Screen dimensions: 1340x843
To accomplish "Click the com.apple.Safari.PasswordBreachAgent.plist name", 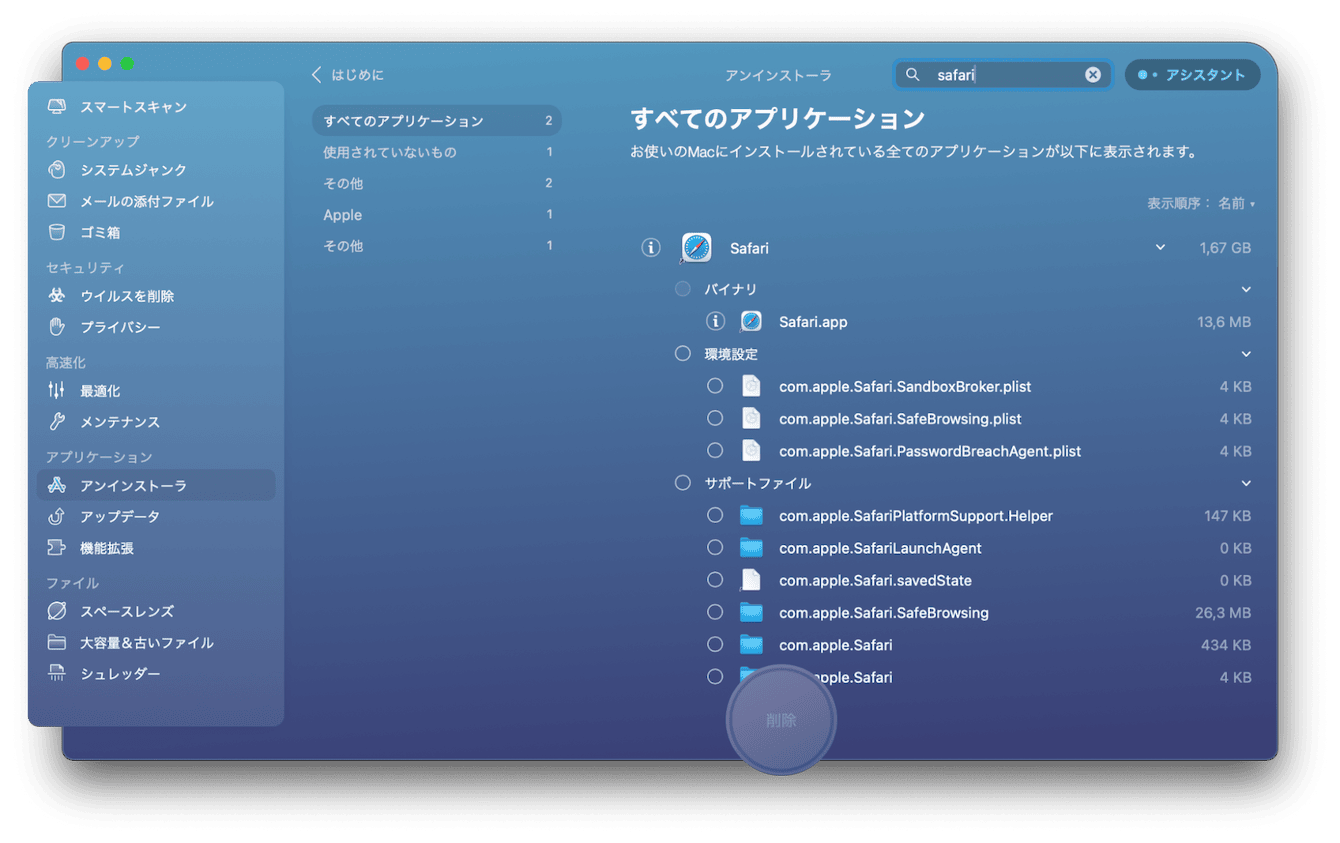I will coord(930,451).
